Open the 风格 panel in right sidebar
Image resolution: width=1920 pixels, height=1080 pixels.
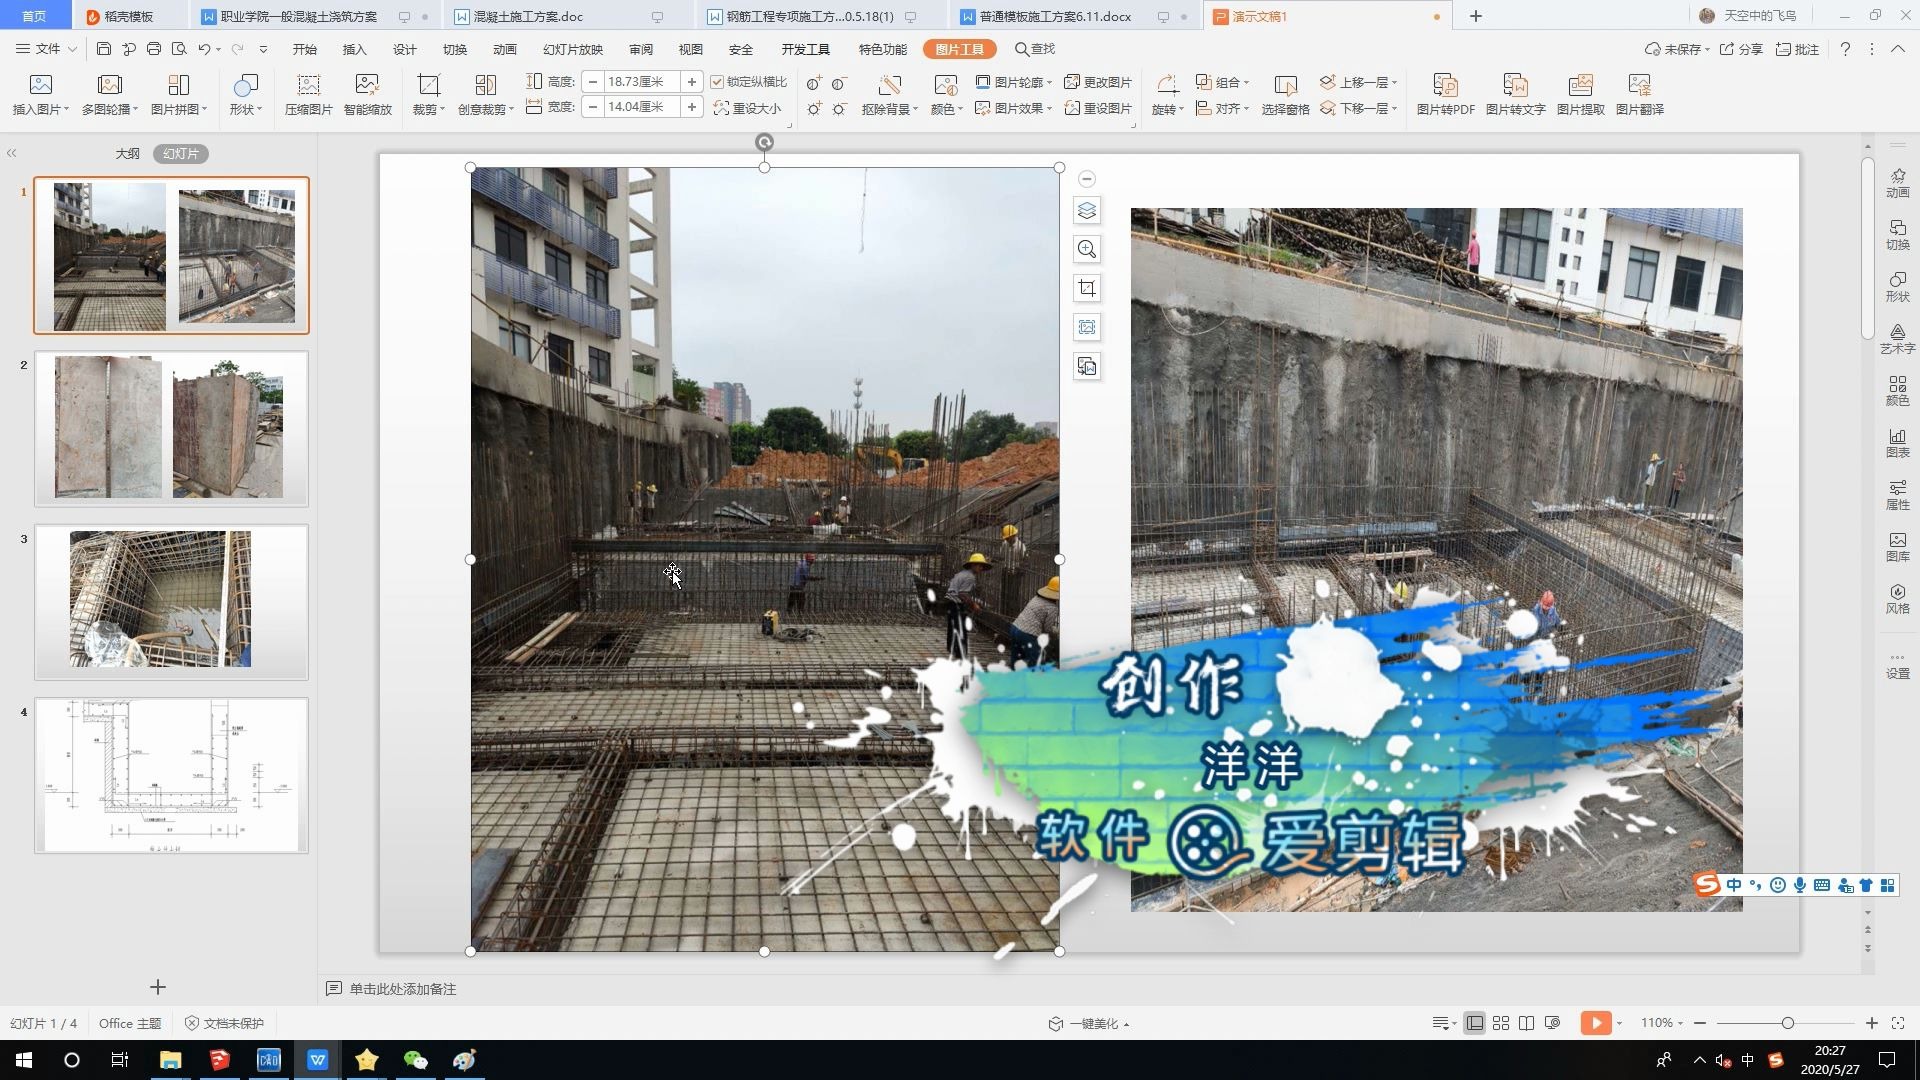1897,599
